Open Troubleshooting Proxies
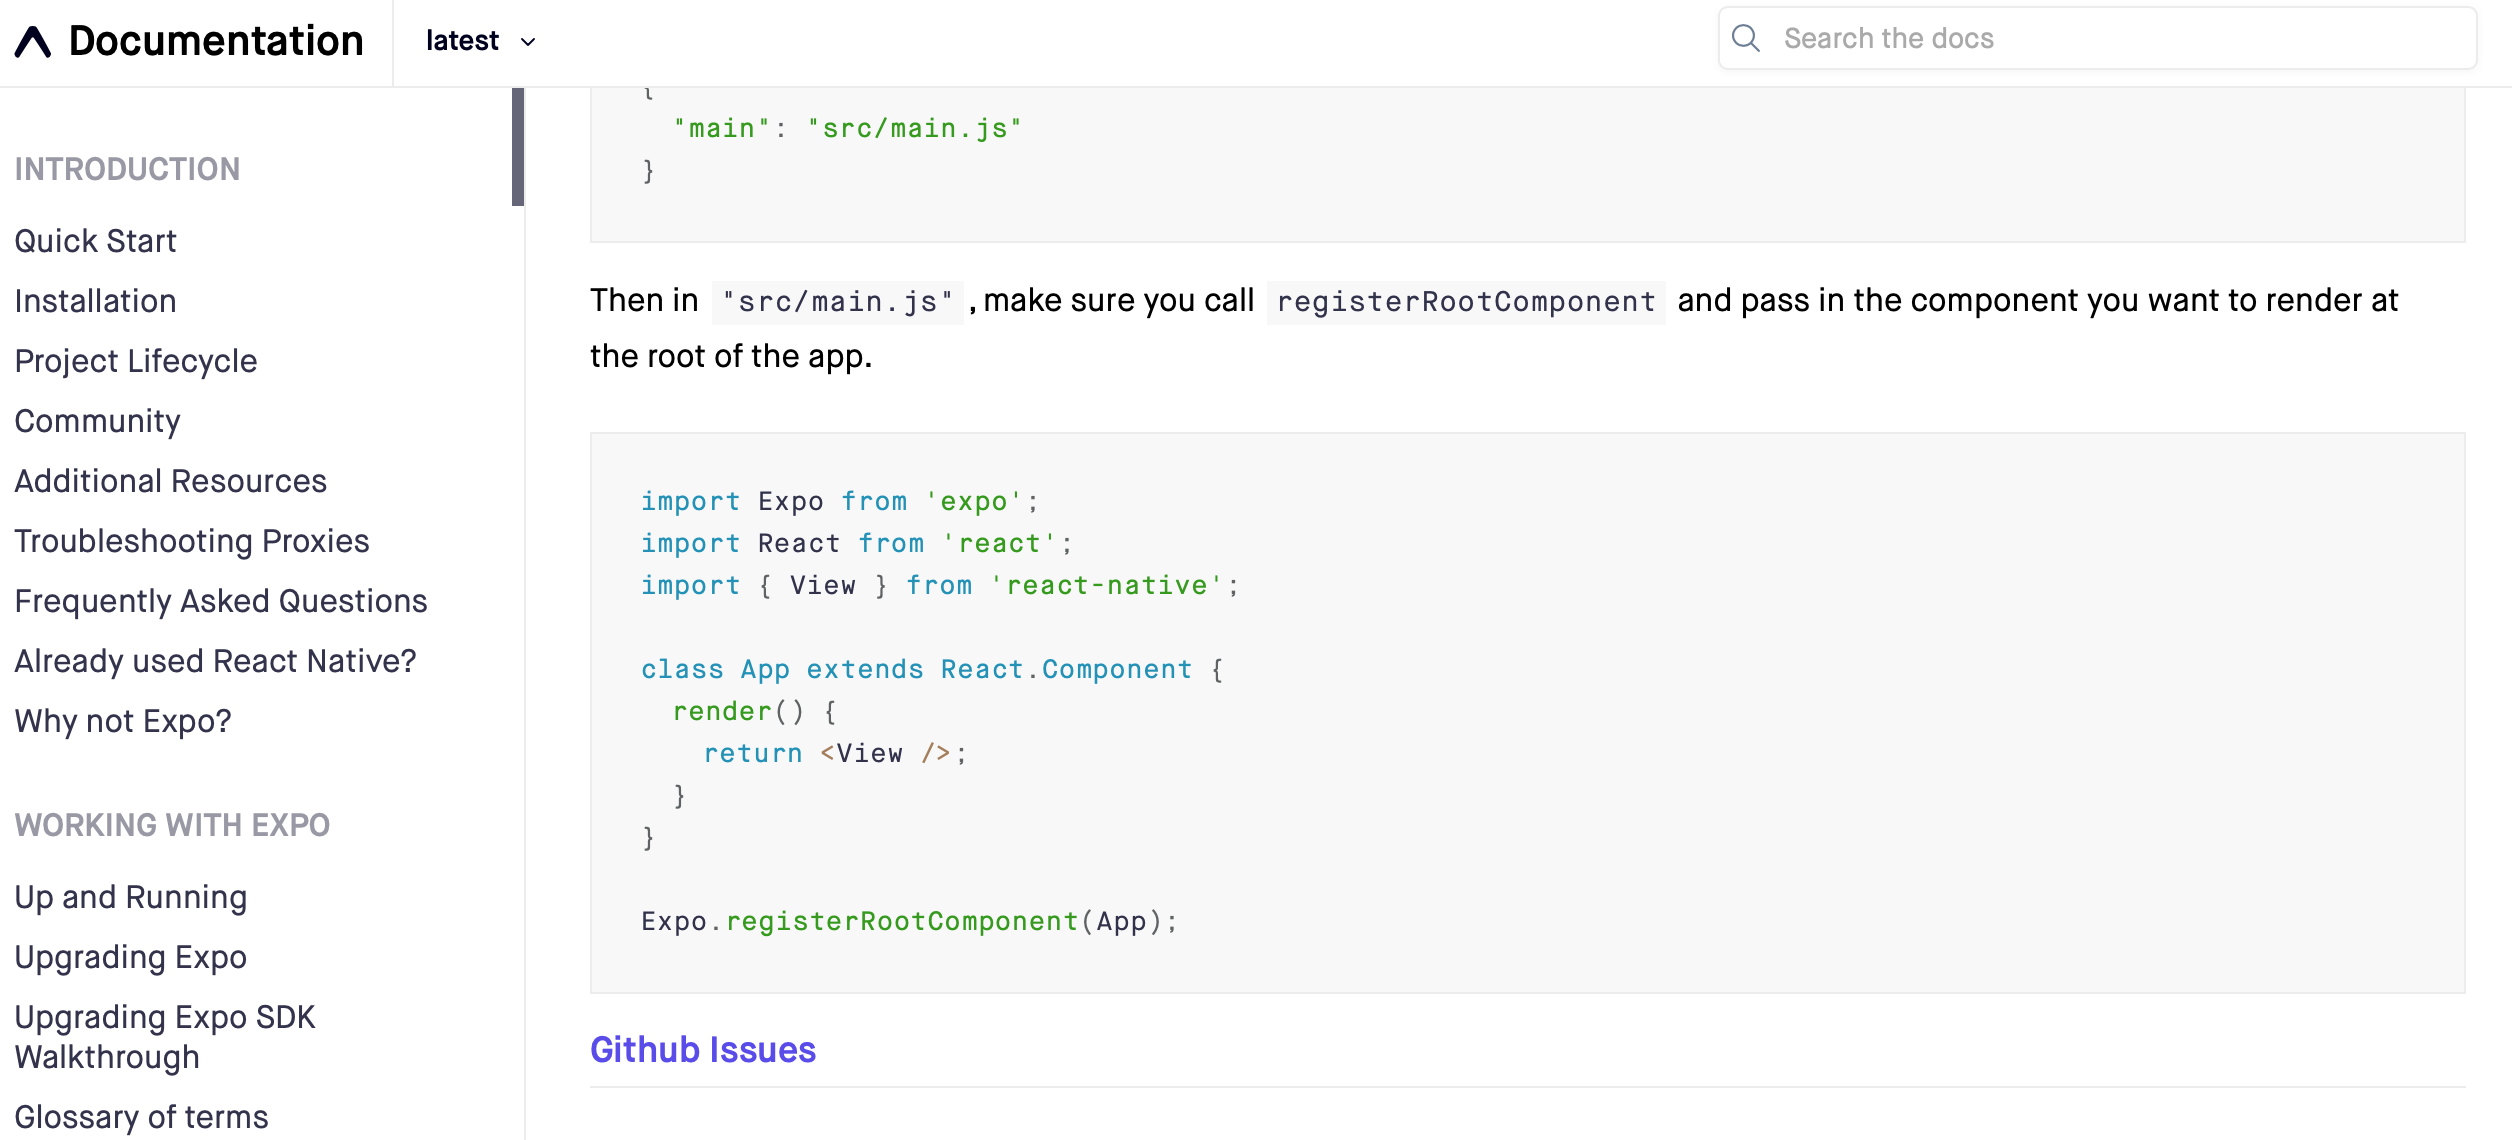 (191, 541)
